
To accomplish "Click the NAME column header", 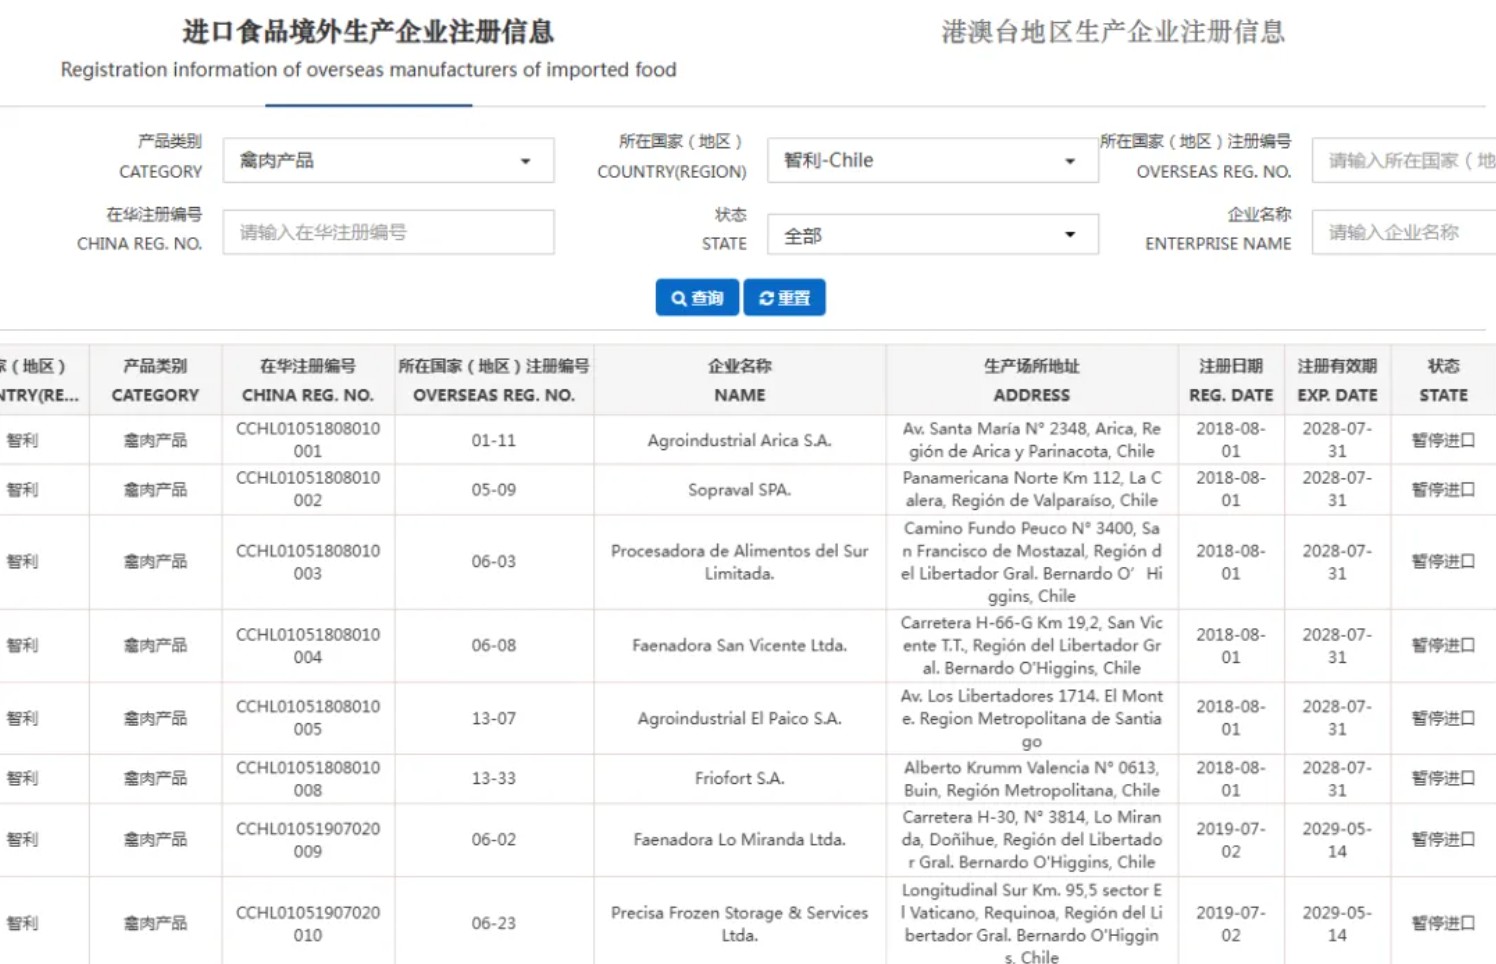I will pyautogui.click(x=739, y=380).
